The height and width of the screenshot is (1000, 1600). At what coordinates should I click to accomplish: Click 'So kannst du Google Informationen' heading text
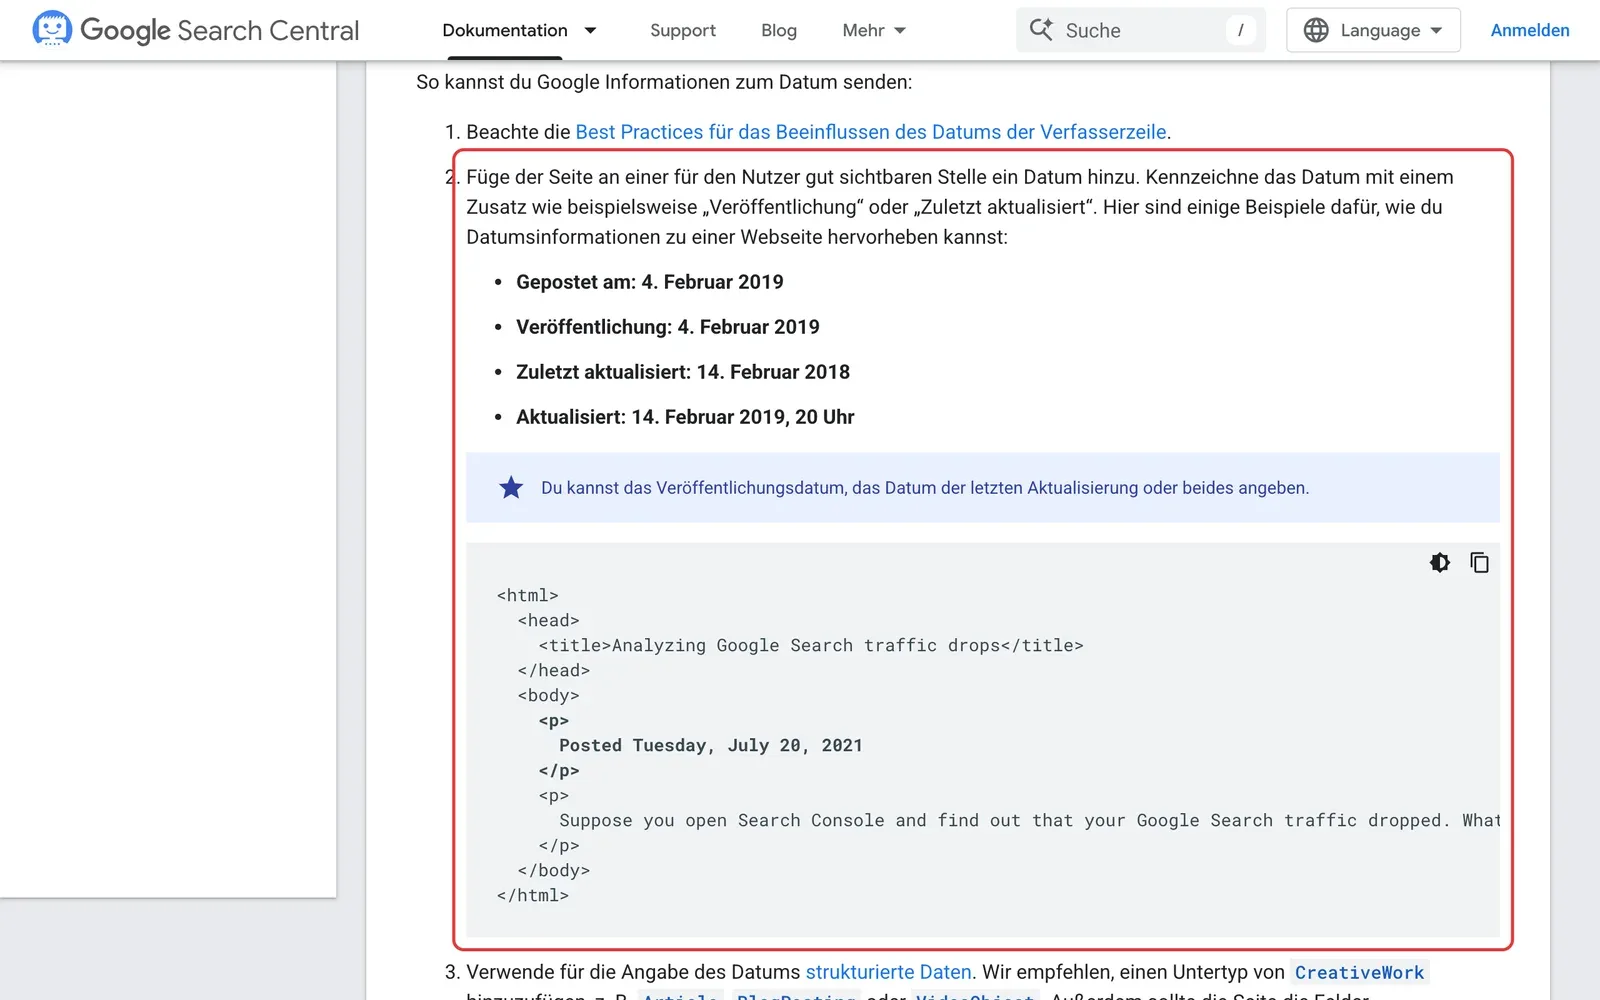pyautogui.click(x=664, y=82)
